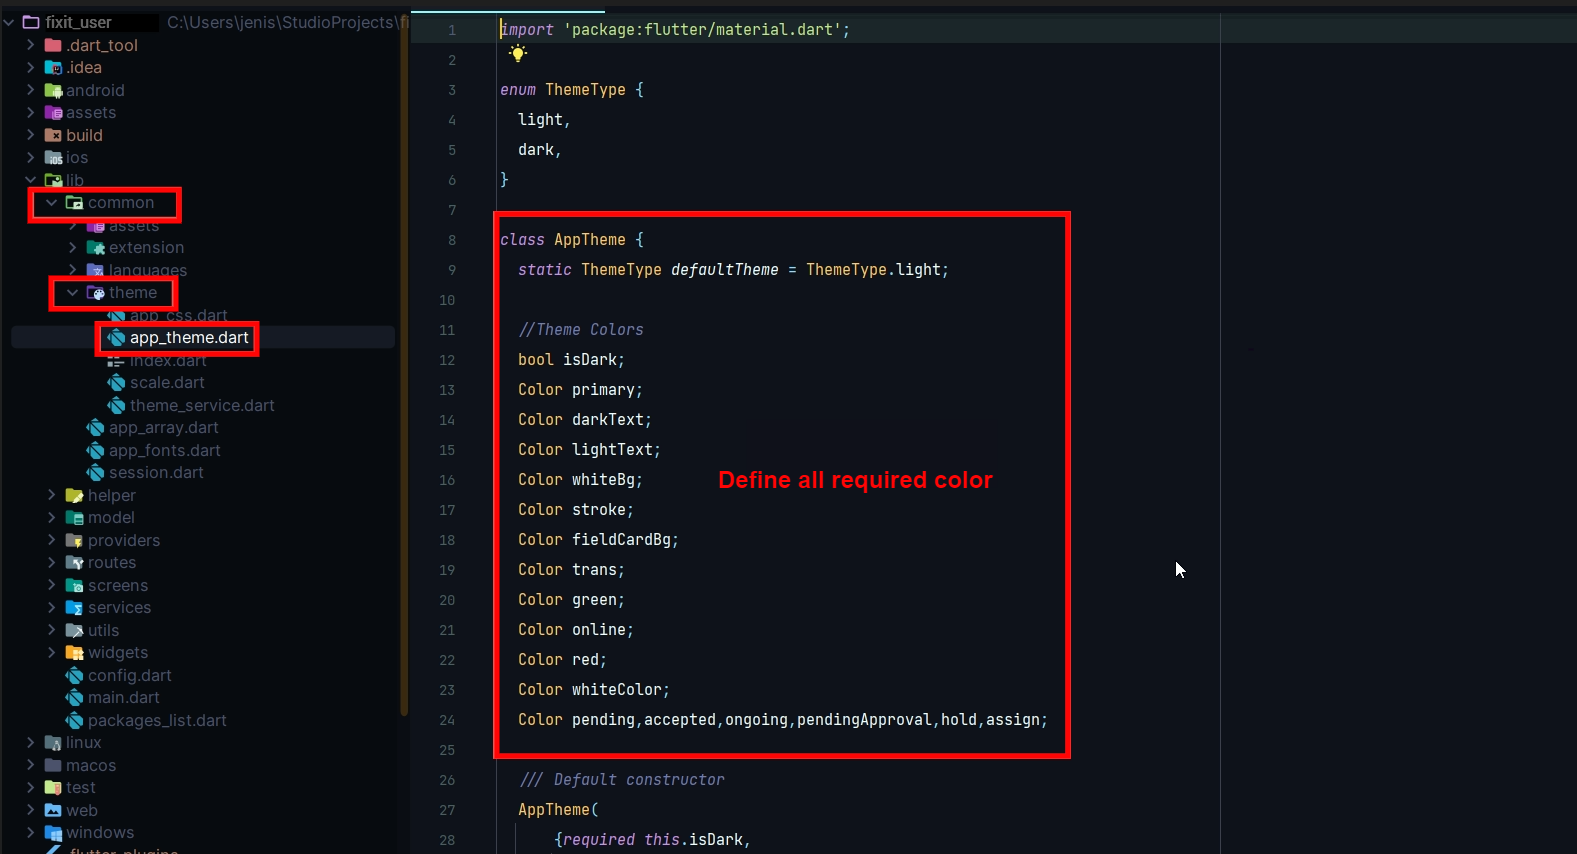The height and width of the screenshot is (854, 1577).
Task: Expand the model folder chevron
Action: point(51,518)
